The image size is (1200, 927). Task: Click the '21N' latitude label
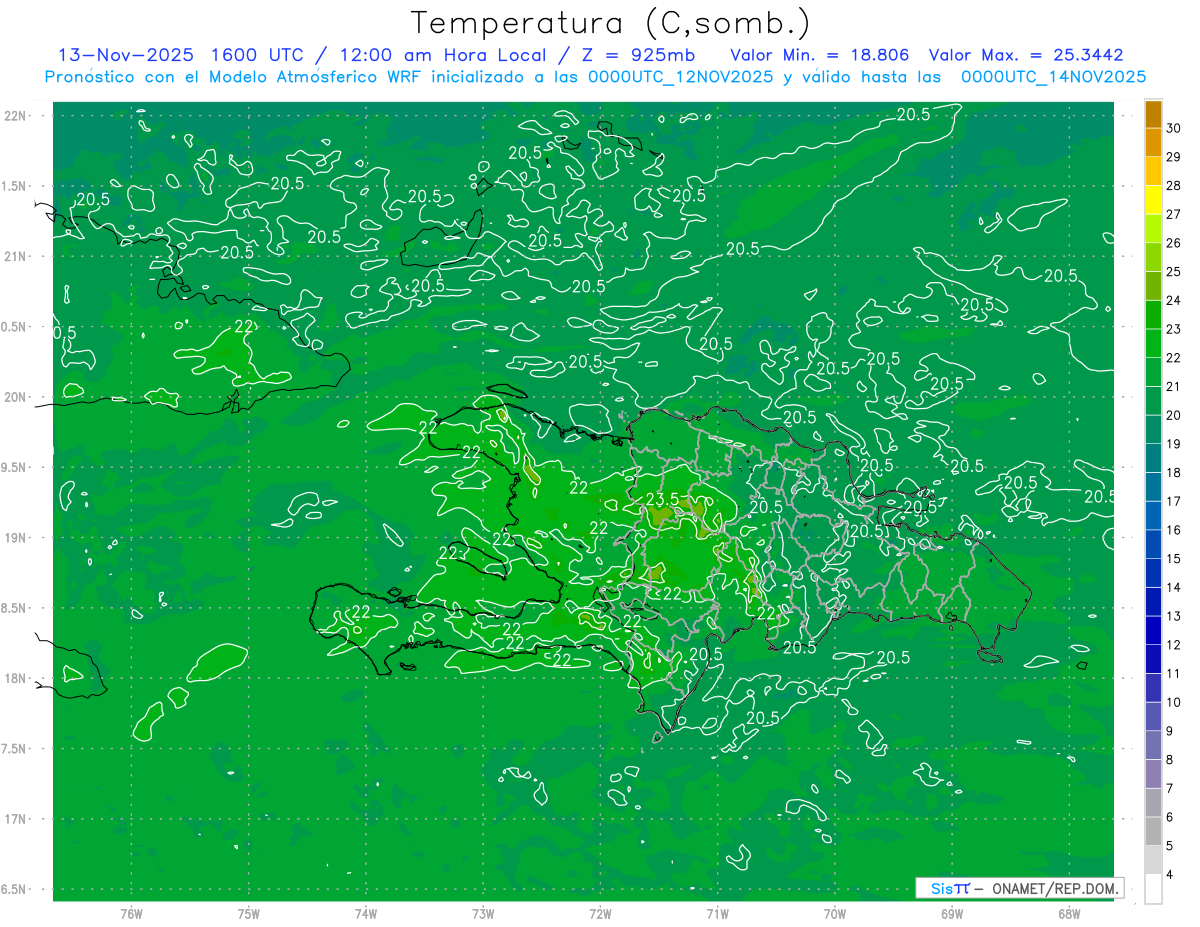pyautogui.click(x=15, y=256)
